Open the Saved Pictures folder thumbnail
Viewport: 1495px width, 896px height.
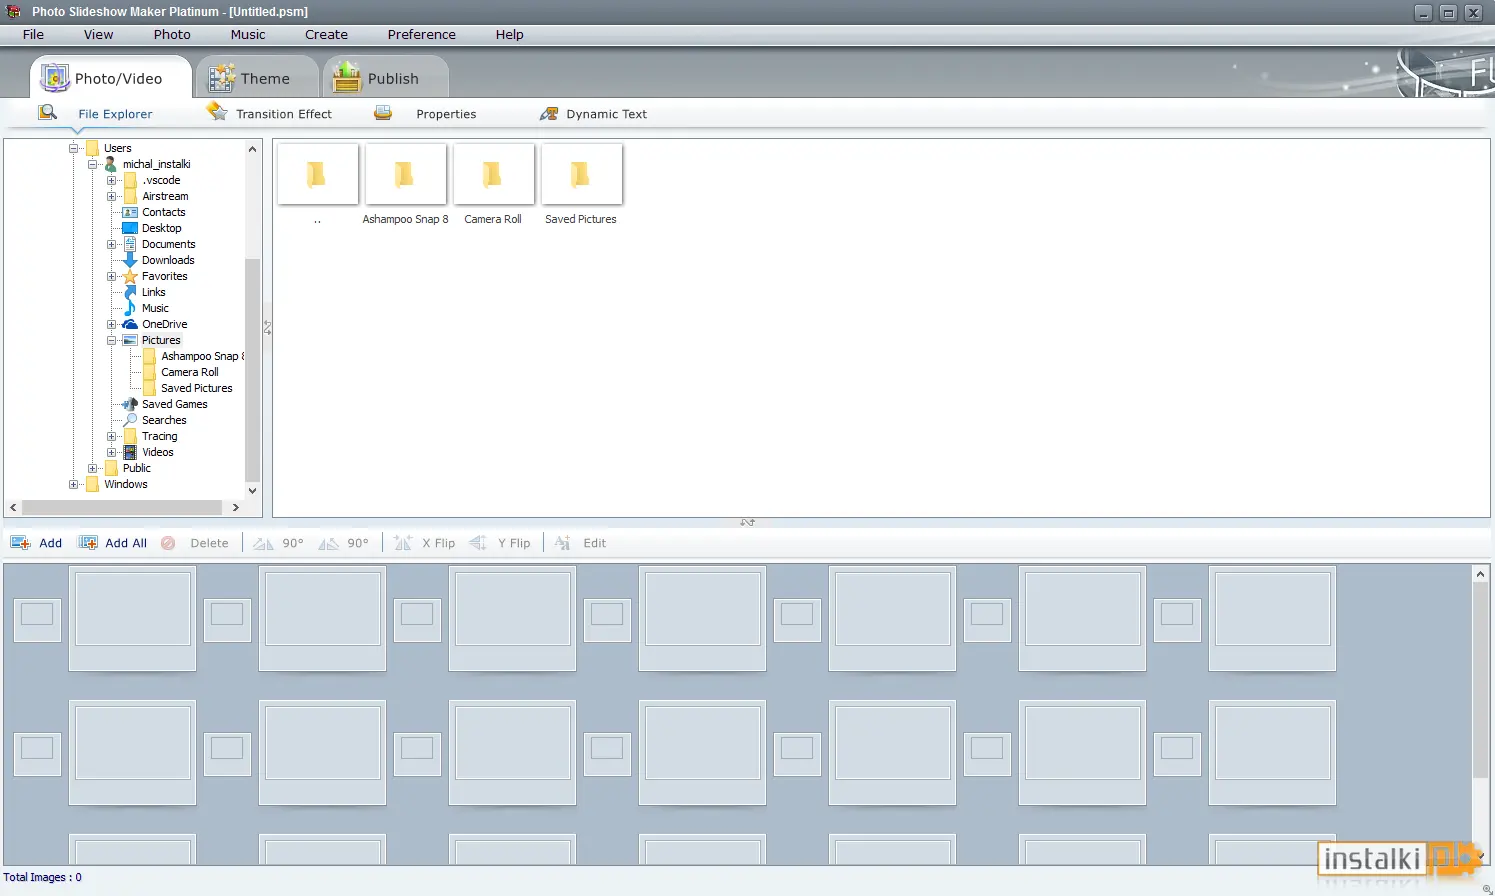pos(581,174)
